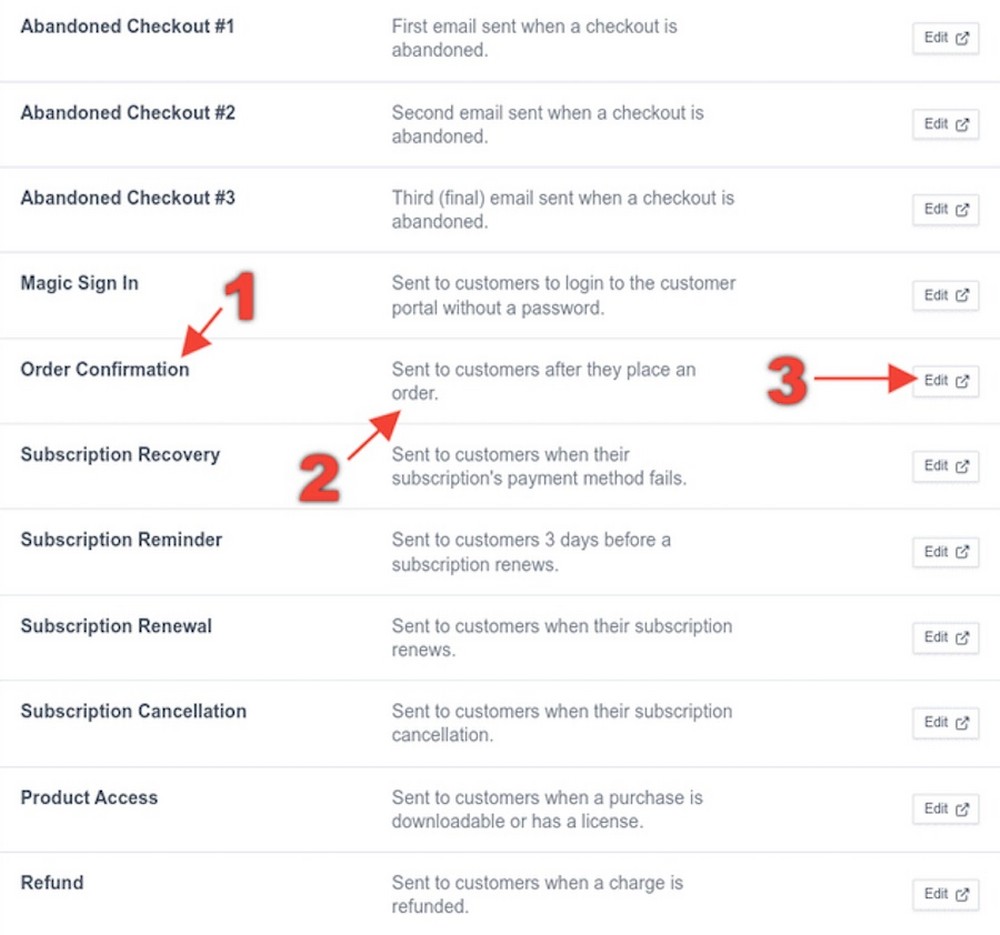
Task: Click the external-link icon on Refund Edit button
Action: tap(961, 894)
